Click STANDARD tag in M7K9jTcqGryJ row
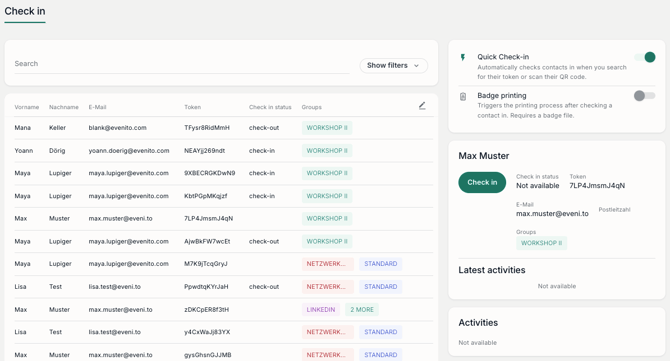Viewport: 670px width, 361px height. pos(380,264)
